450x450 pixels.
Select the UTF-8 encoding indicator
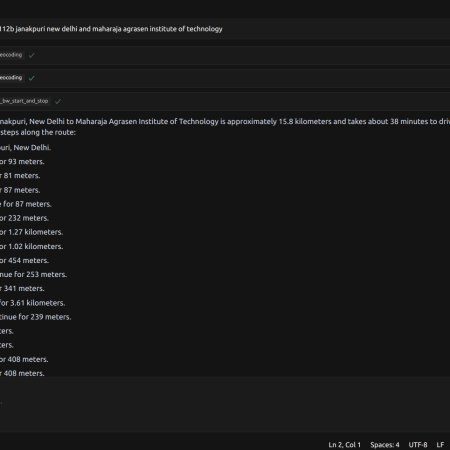pyautogui.click(x=418, y=445)
